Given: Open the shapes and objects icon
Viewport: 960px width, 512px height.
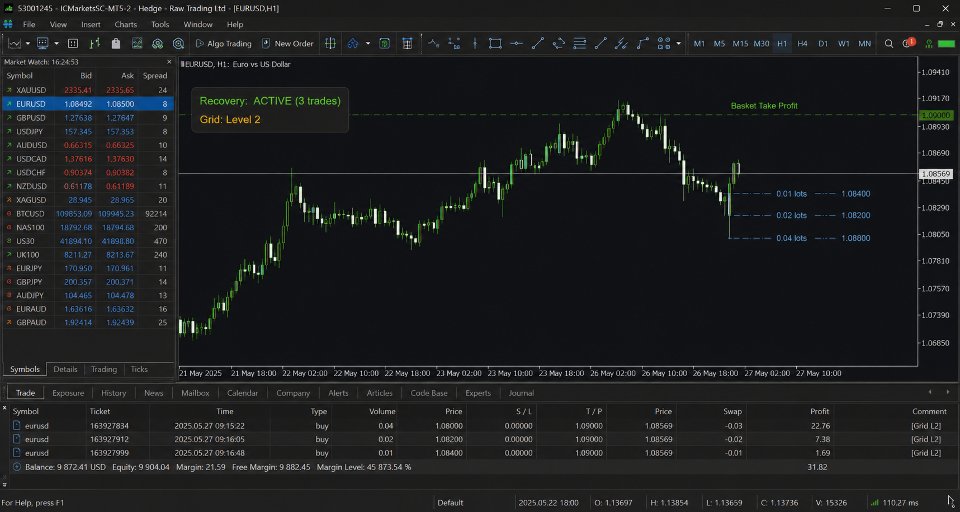Looking at the screenshot, I should [664, 43].
